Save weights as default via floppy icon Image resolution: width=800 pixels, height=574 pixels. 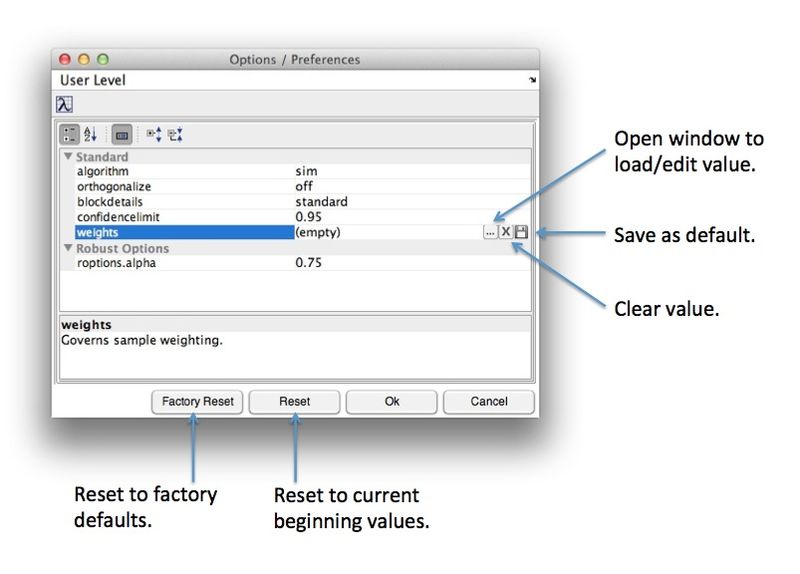click(x=521, y=232)
